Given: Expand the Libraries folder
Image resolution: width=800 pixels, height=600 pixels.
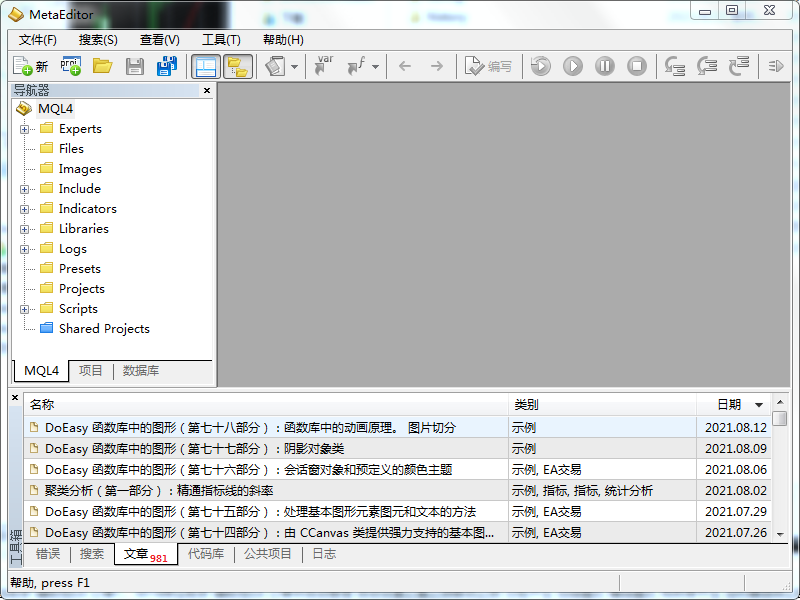Looking at the screenshot, I should pos(24,229).
